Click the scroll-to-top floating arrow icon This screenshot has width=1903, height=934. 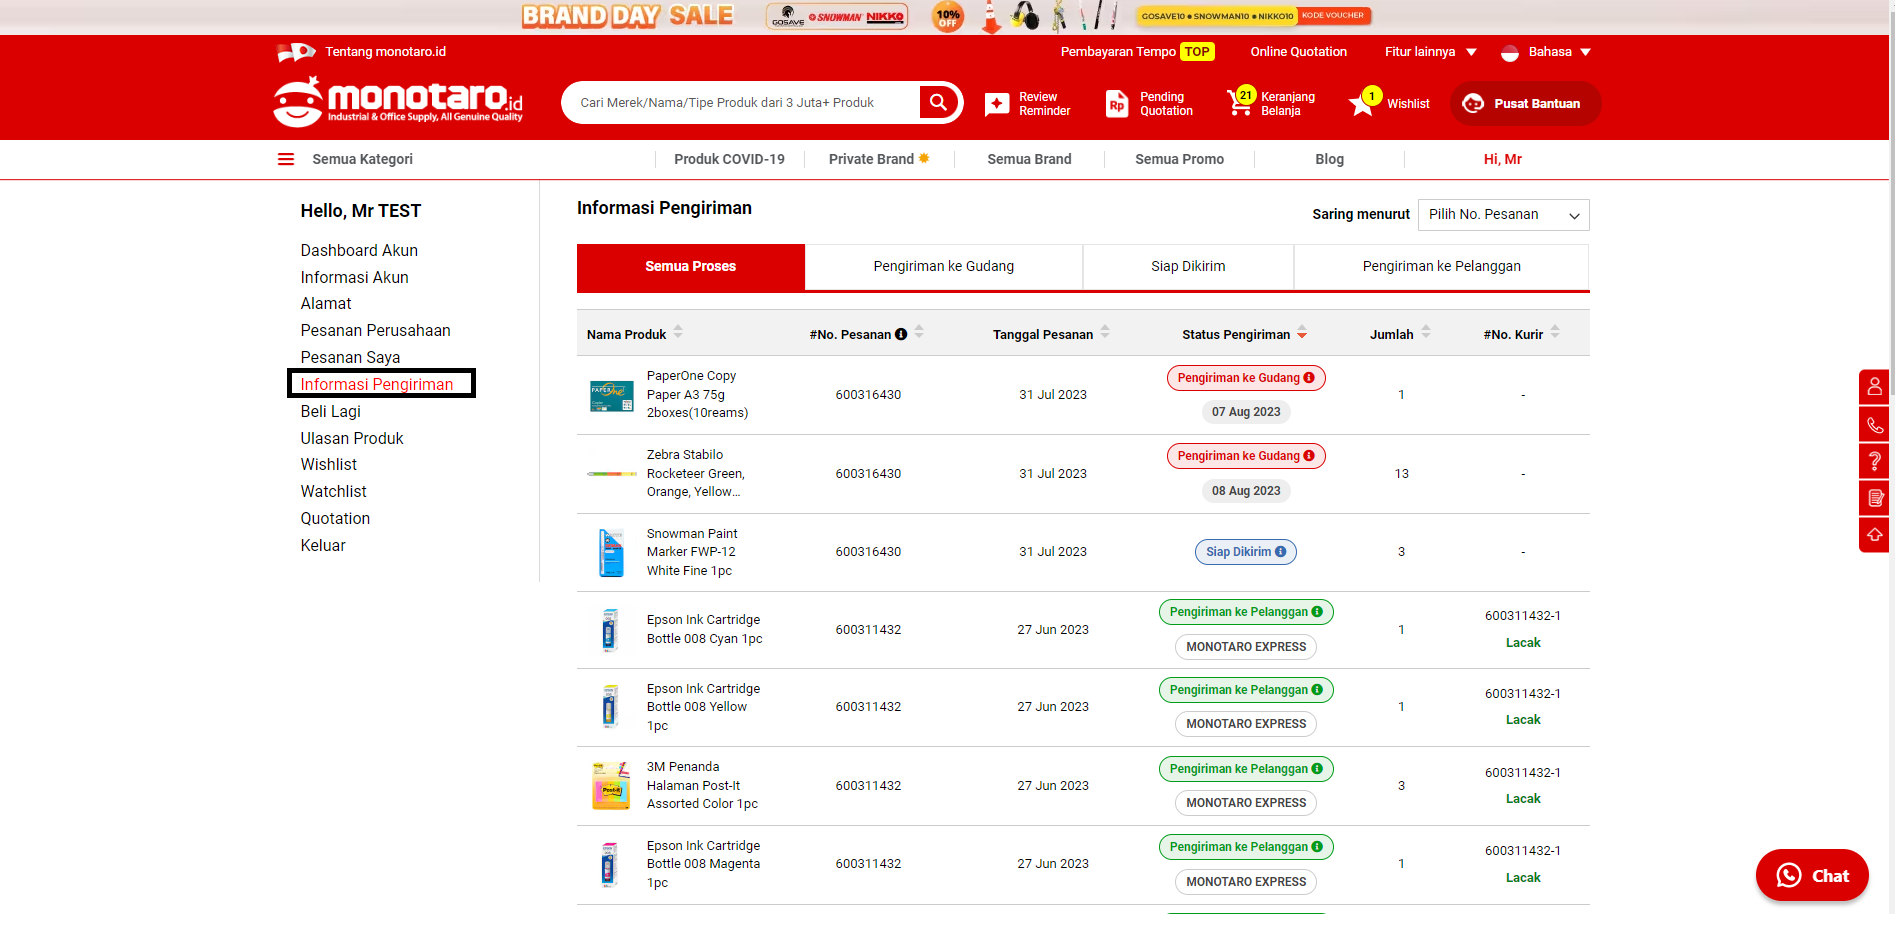1874,535
